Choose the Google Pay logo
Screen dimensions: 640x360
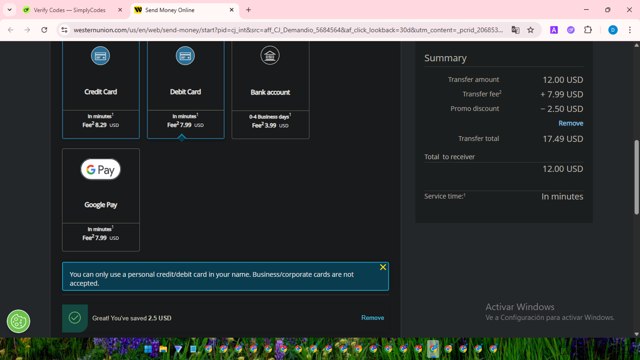[x=100, y=169]
